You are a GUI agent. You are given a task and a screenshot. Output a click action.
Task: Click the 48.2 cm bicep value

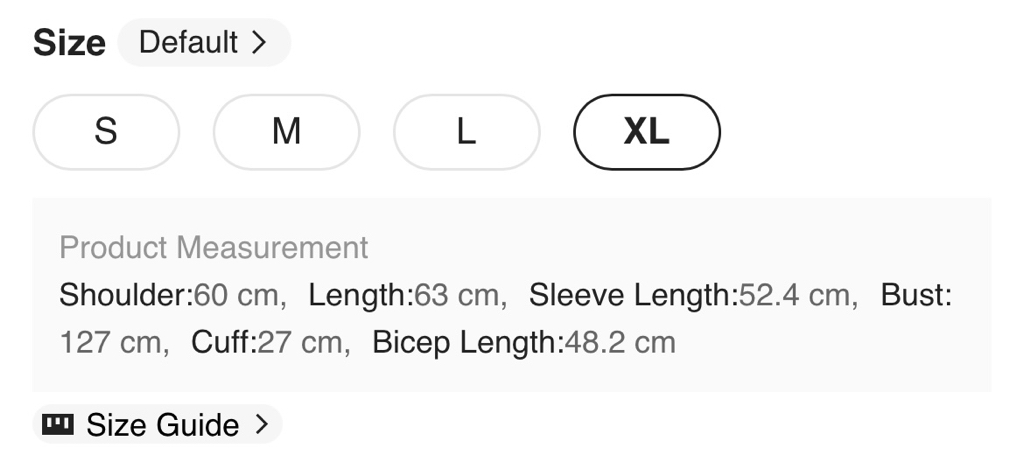[621, 343]
